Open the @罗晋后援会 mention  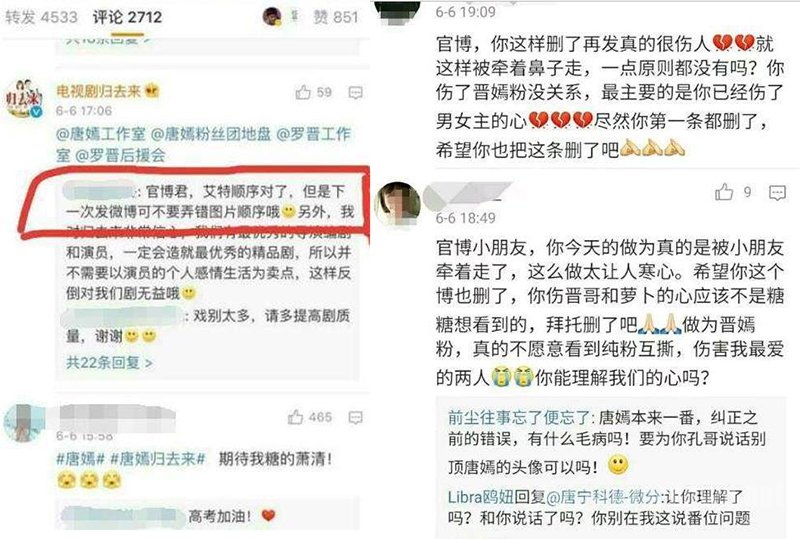point(120,155)
